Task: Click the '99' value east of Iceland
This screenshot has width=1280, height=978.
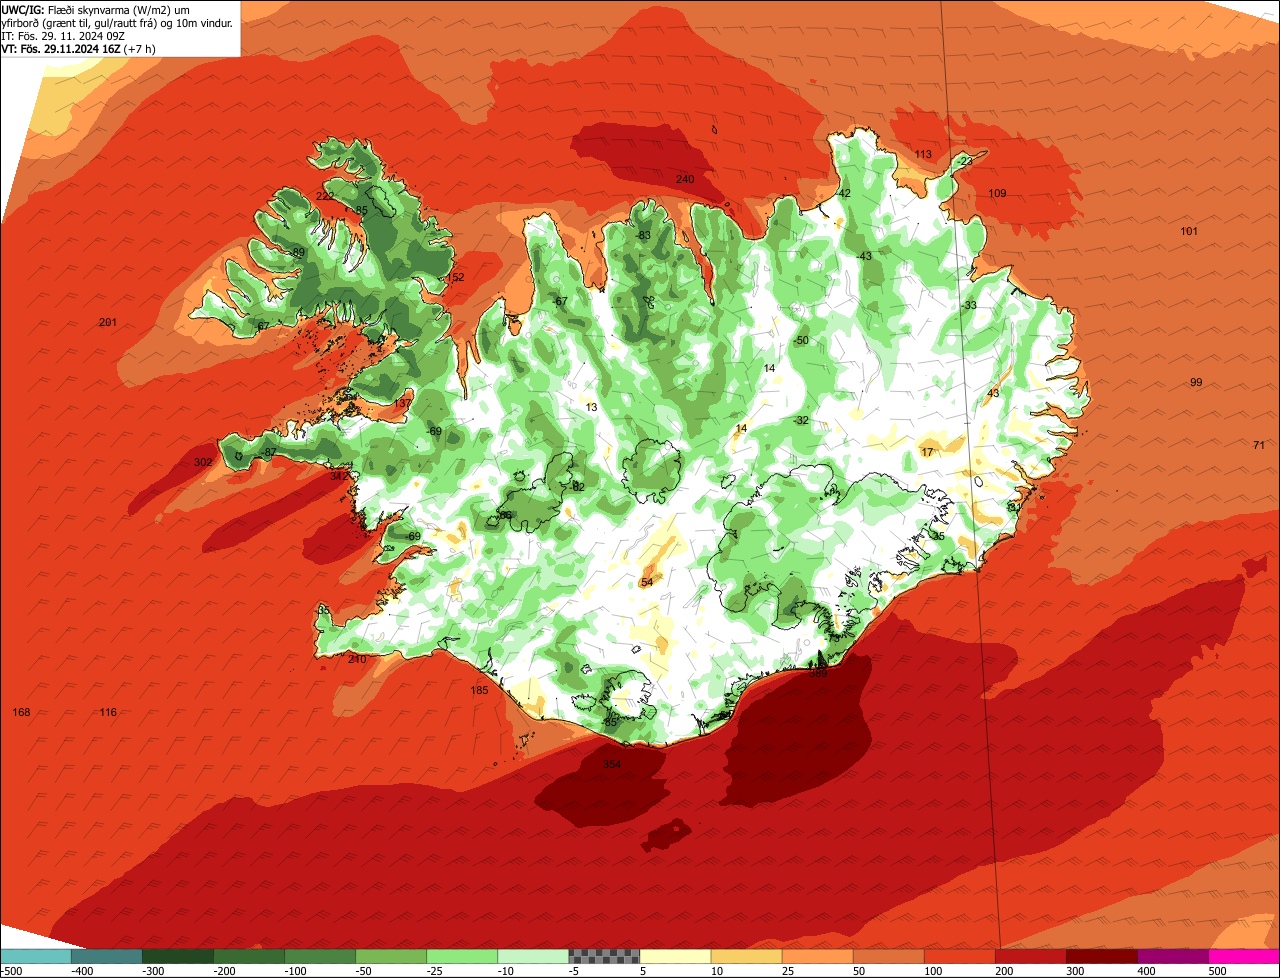Action: click(x=1196, y=382)
